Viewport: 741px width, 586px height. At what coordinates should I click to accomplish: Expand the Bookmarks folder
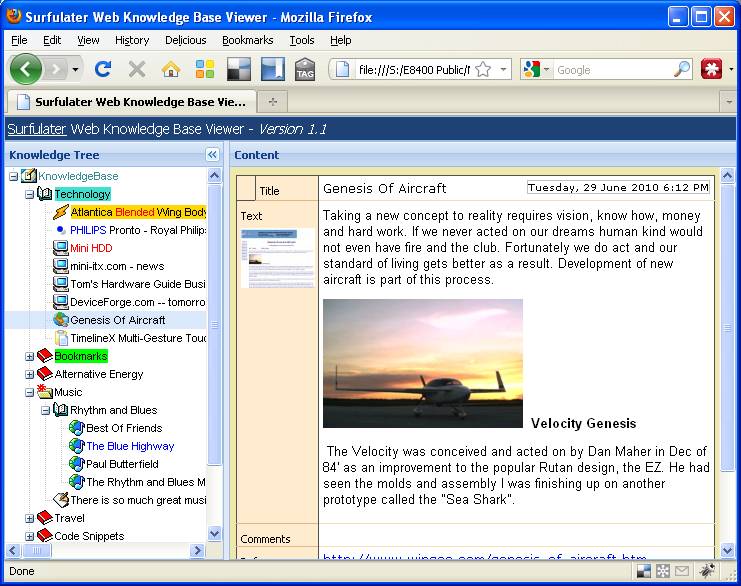tap(29, 356)
